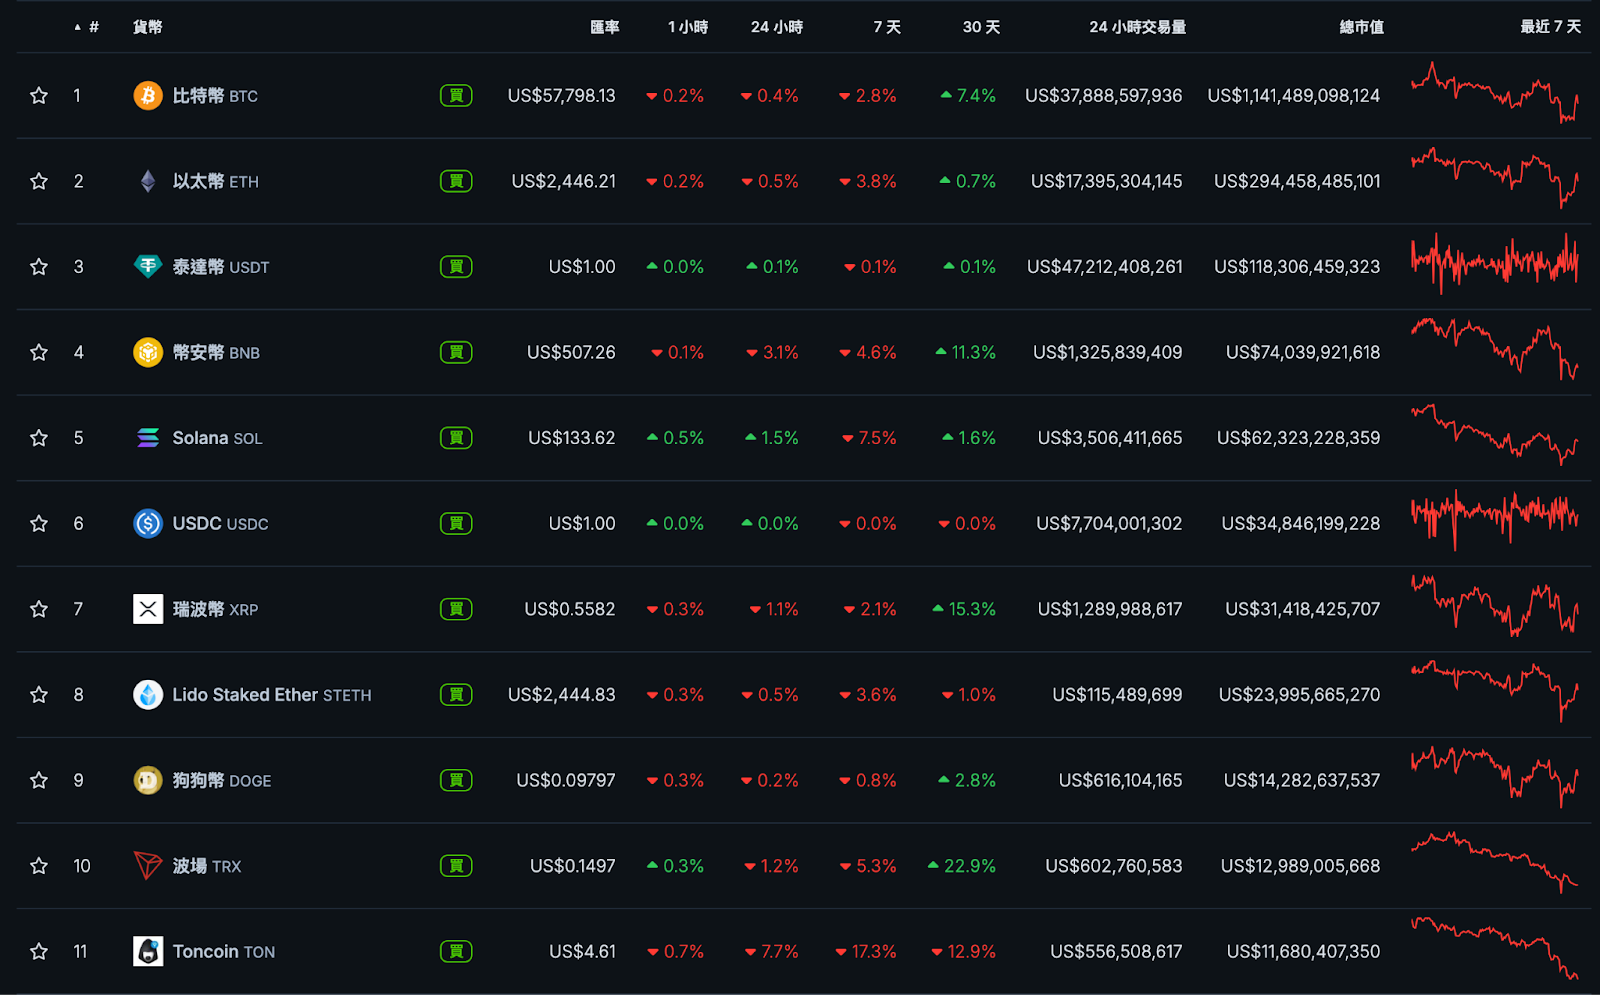This screenshot has width=1600, height=995.
Task: Click the Buy button for Toncoin
Action: (456, 951)
